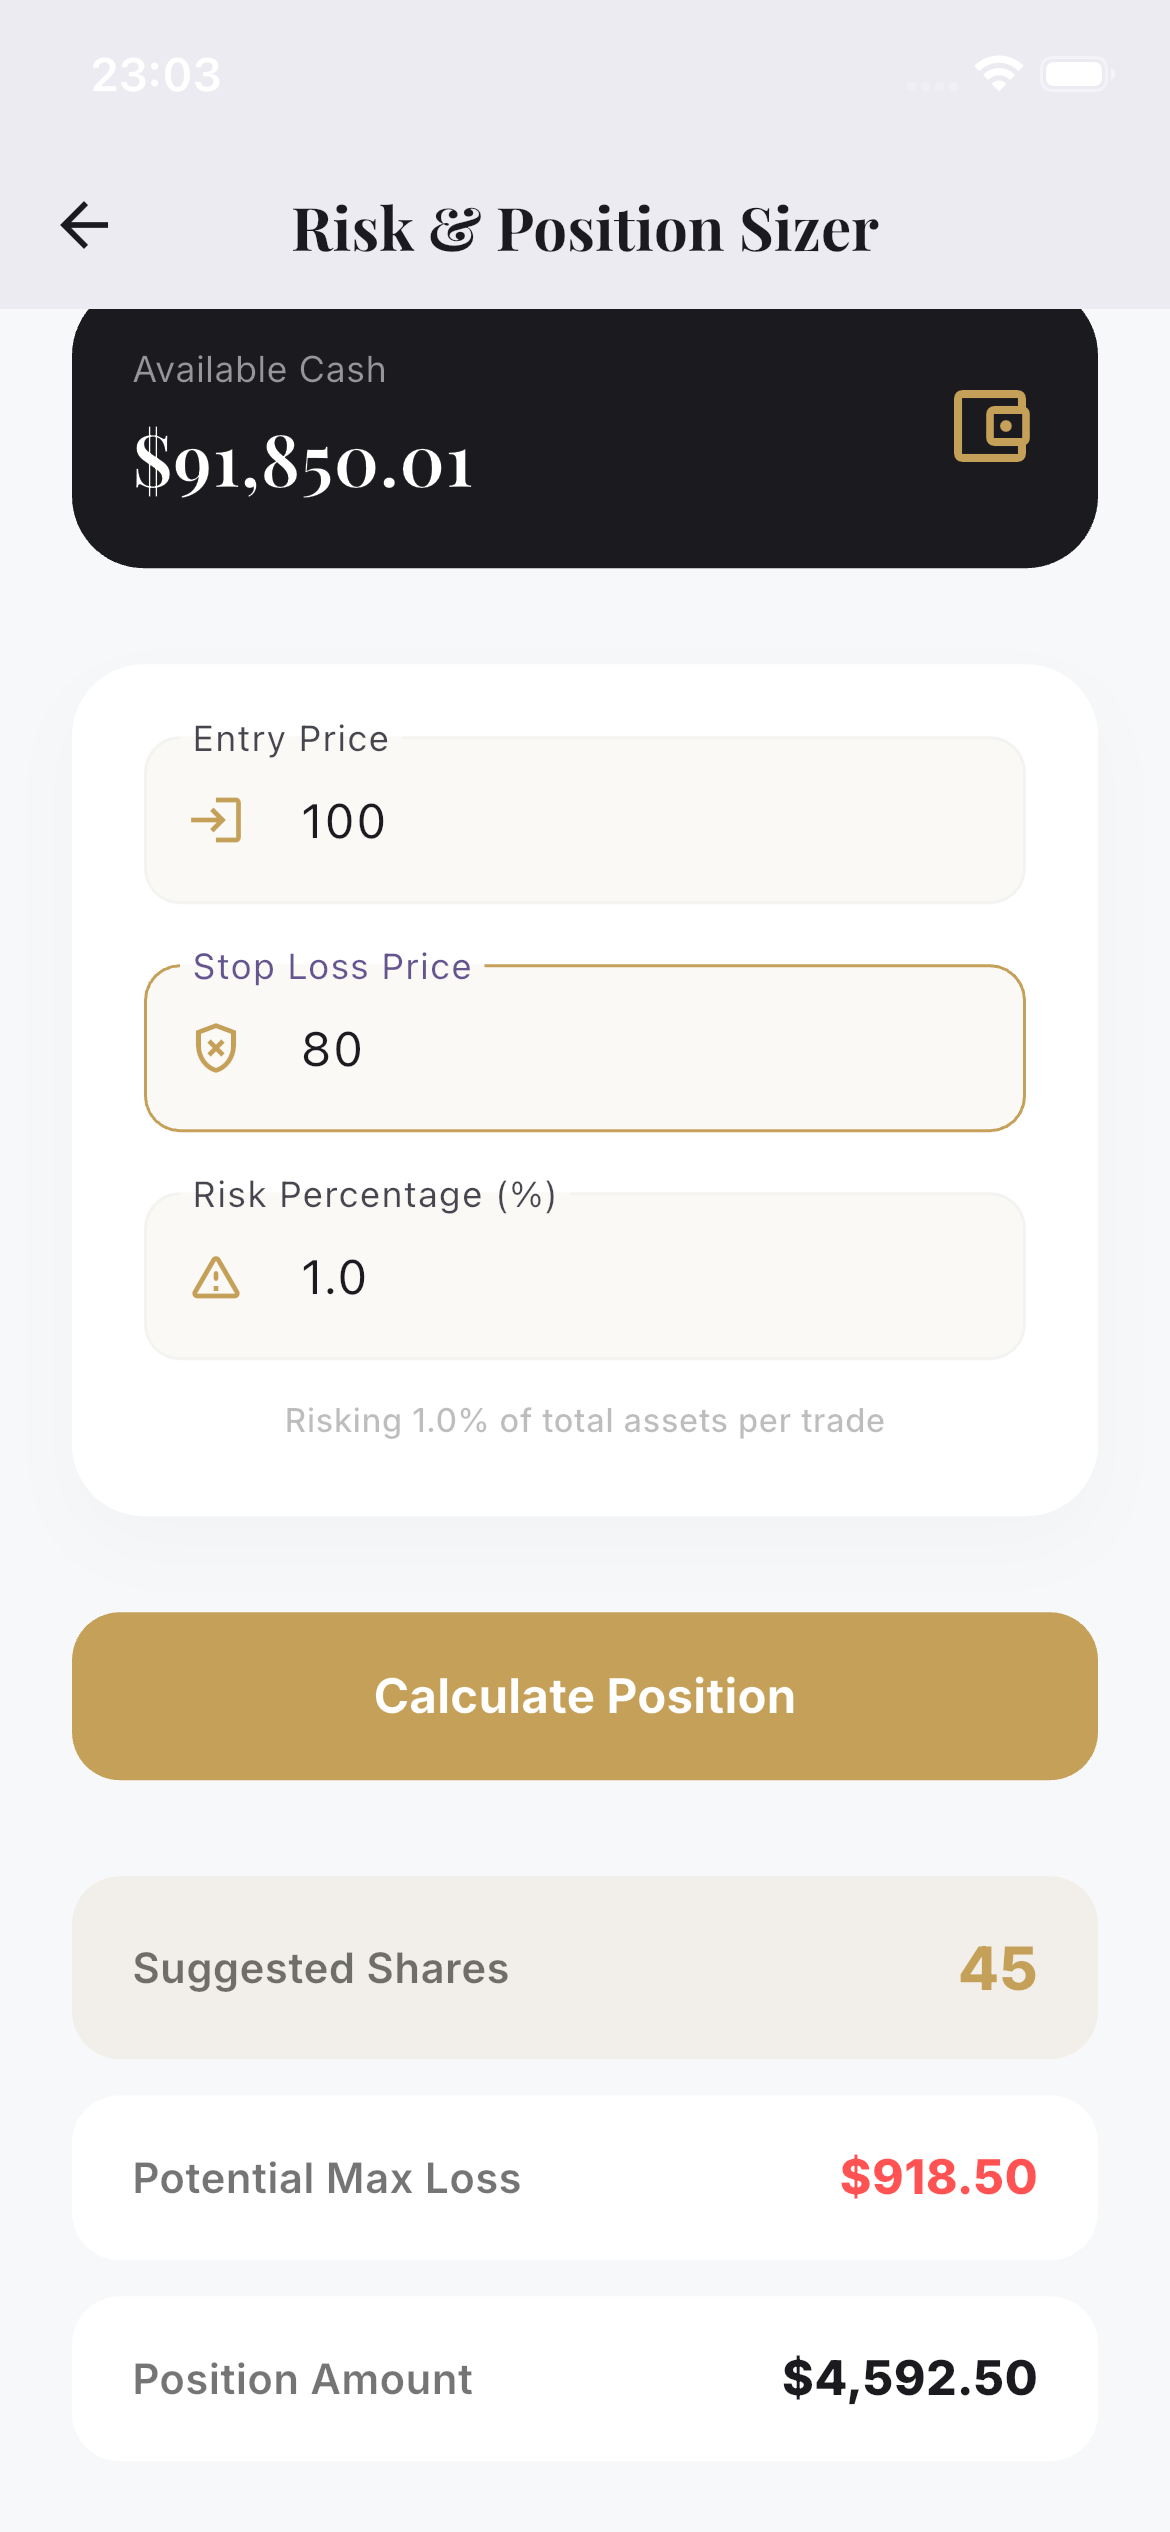Screen dimensions: 1170x2532
Task: Tap the risking 1.0% hint text
Action: tap(585, 1420)
